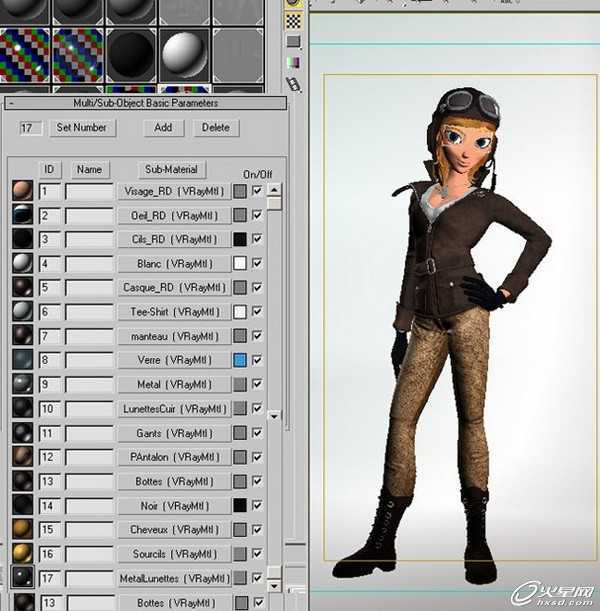Click the Verre glass sphere preview
Image resolution: width=600 pixels, height=611 pixels.
(23, 360)
